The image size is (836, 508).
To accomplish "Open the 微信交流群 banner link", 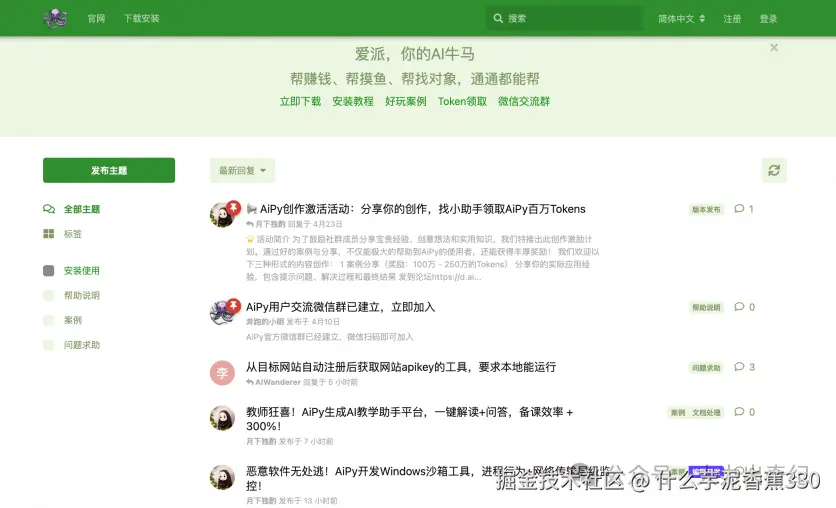I will (x=524, y=101).
